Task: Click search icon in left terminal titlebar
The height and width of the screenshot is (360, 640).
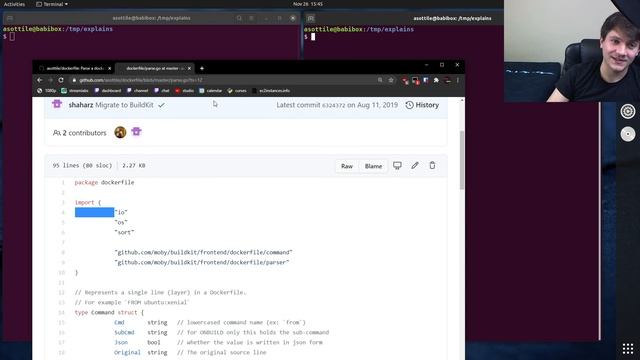Action: point(239,18)
